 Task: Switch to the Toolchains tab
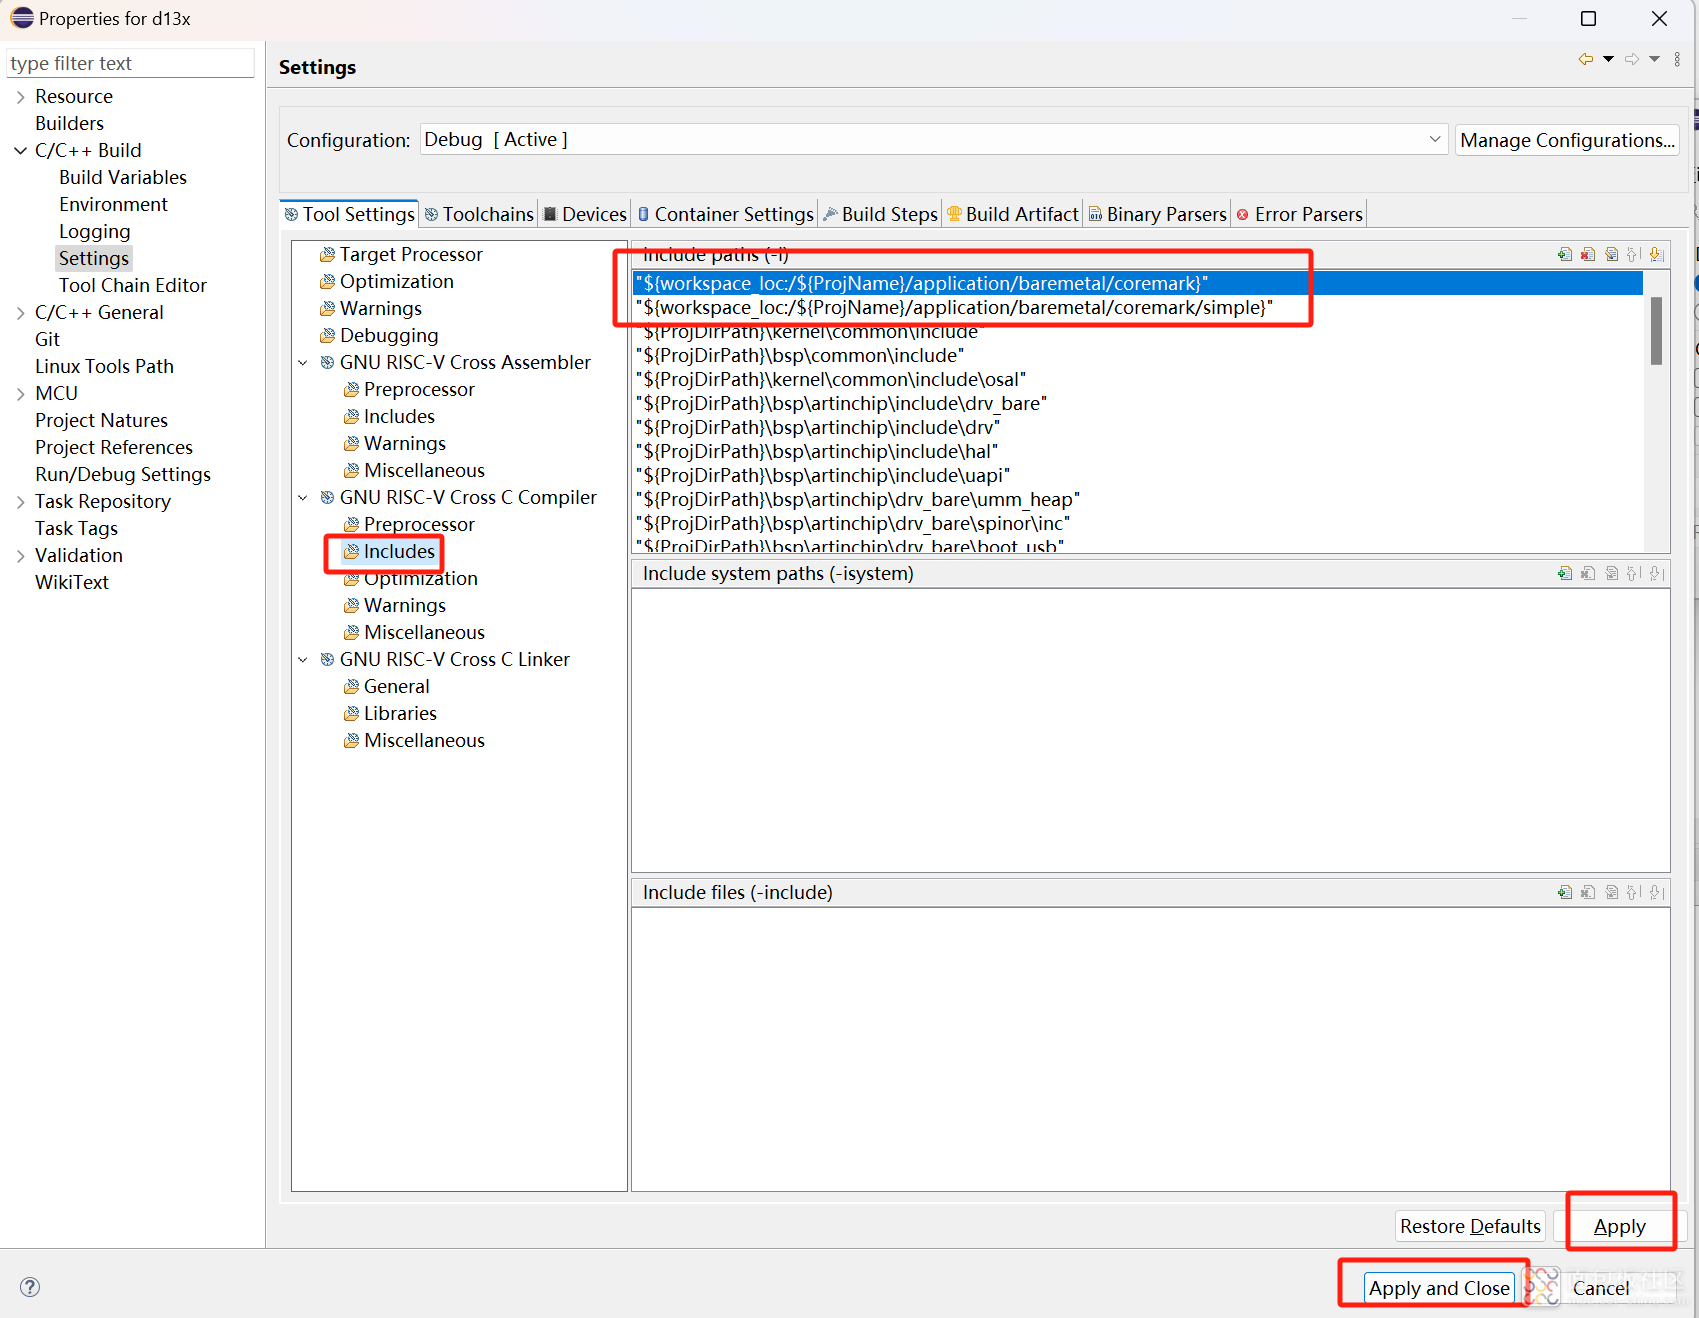coord(479,214)
